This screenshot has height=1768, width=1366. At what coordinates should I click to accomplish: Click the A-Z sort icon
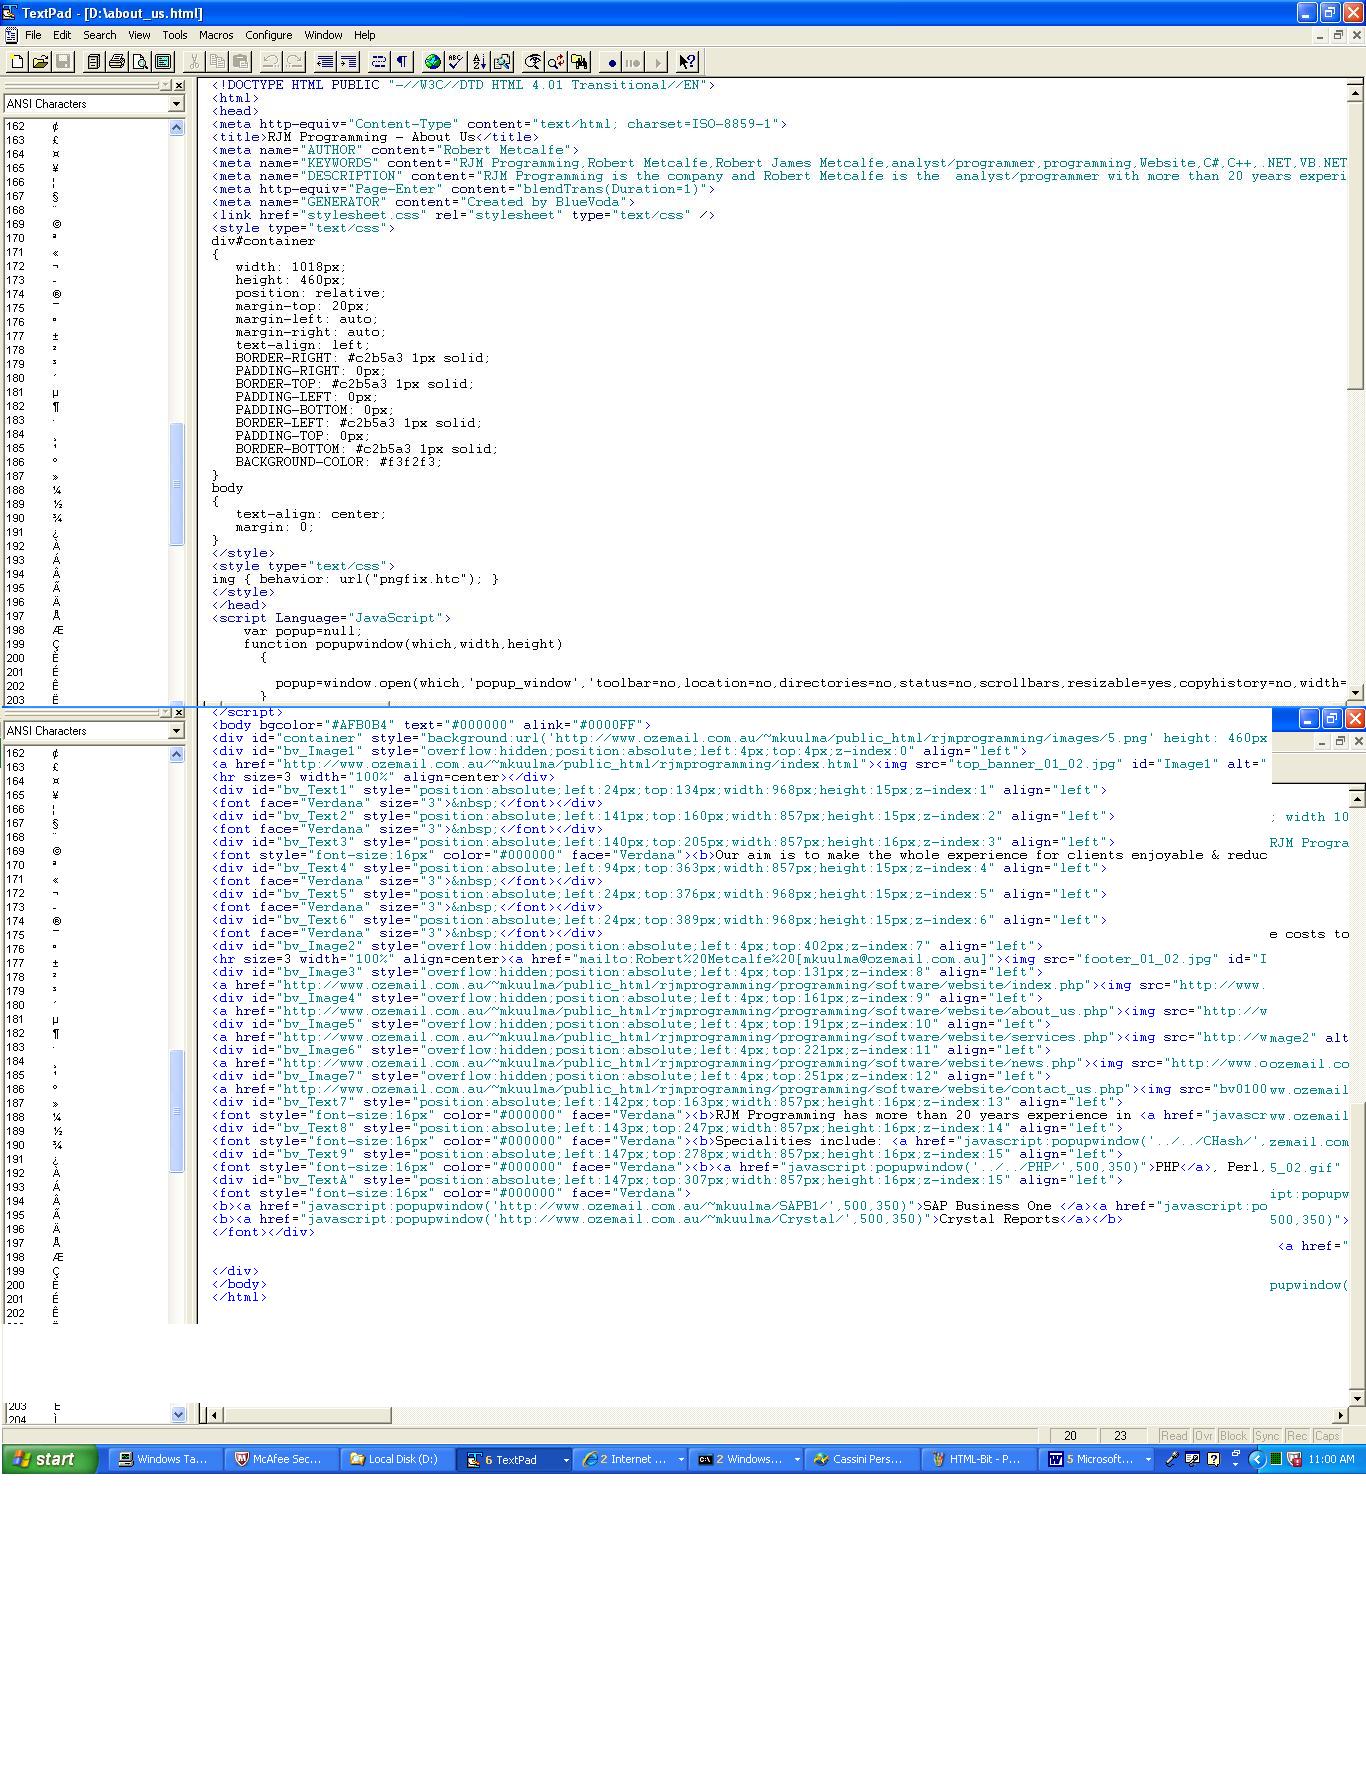[478, 62]
